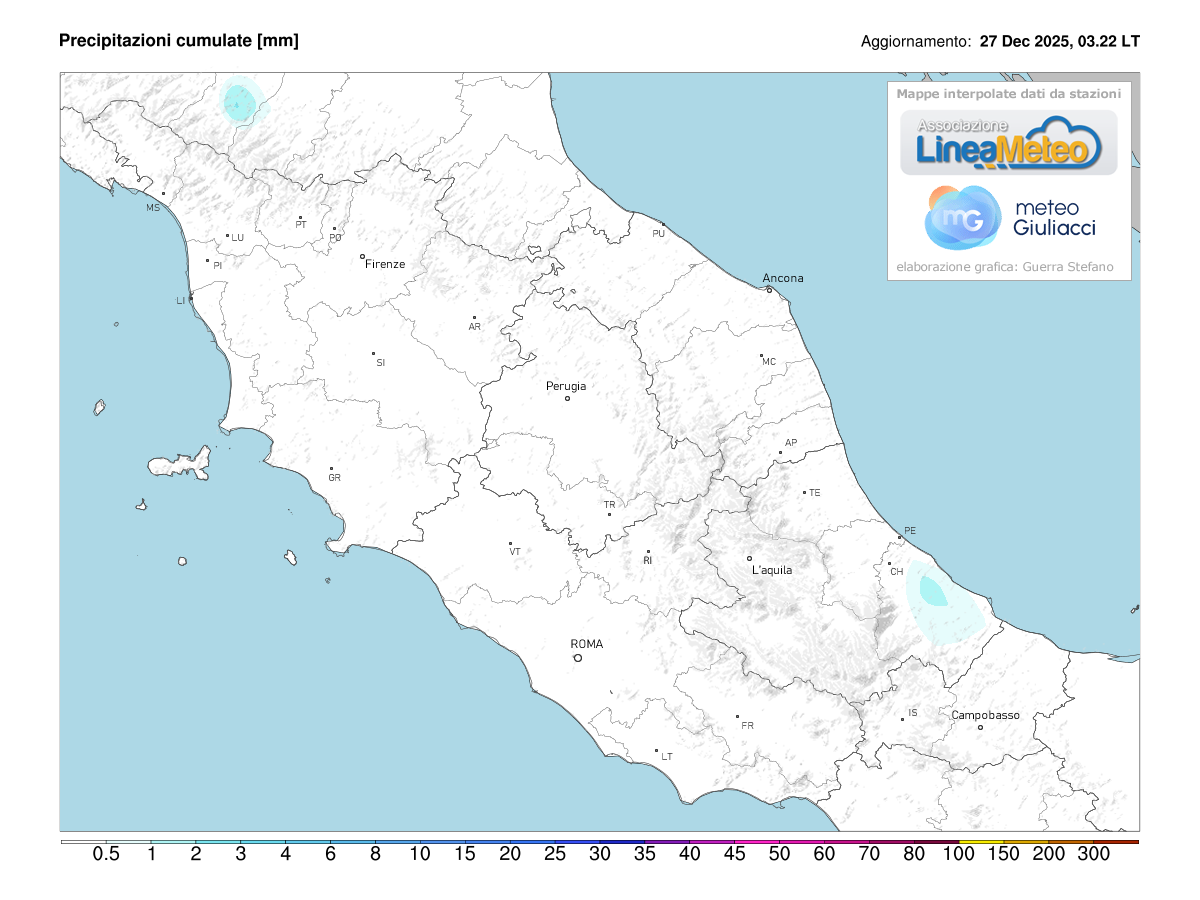This screenshot has height=900, width=1200.
Task: Click the 20 mm legend value
Action: (x=509, y=854)
